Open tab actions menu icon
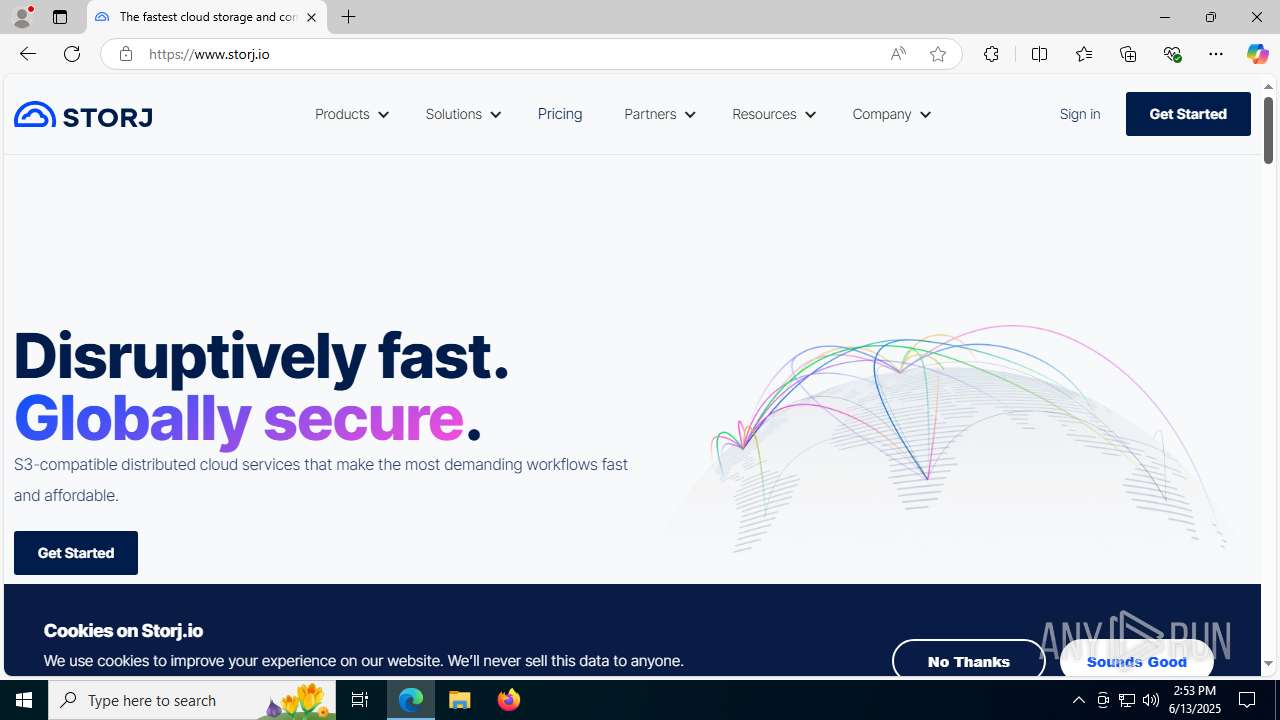This screenshot has height=720, width=1280. point(60,17)
